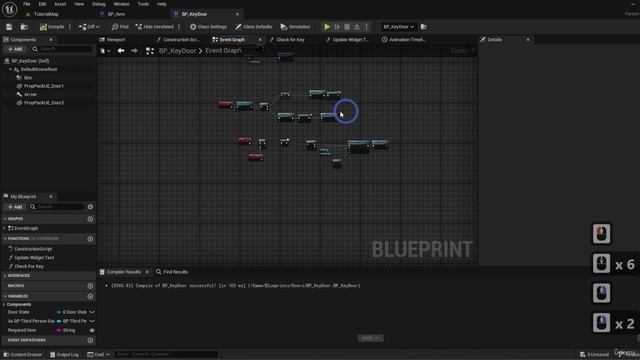Browse to asset in Content Browser icon

point(24,27)
